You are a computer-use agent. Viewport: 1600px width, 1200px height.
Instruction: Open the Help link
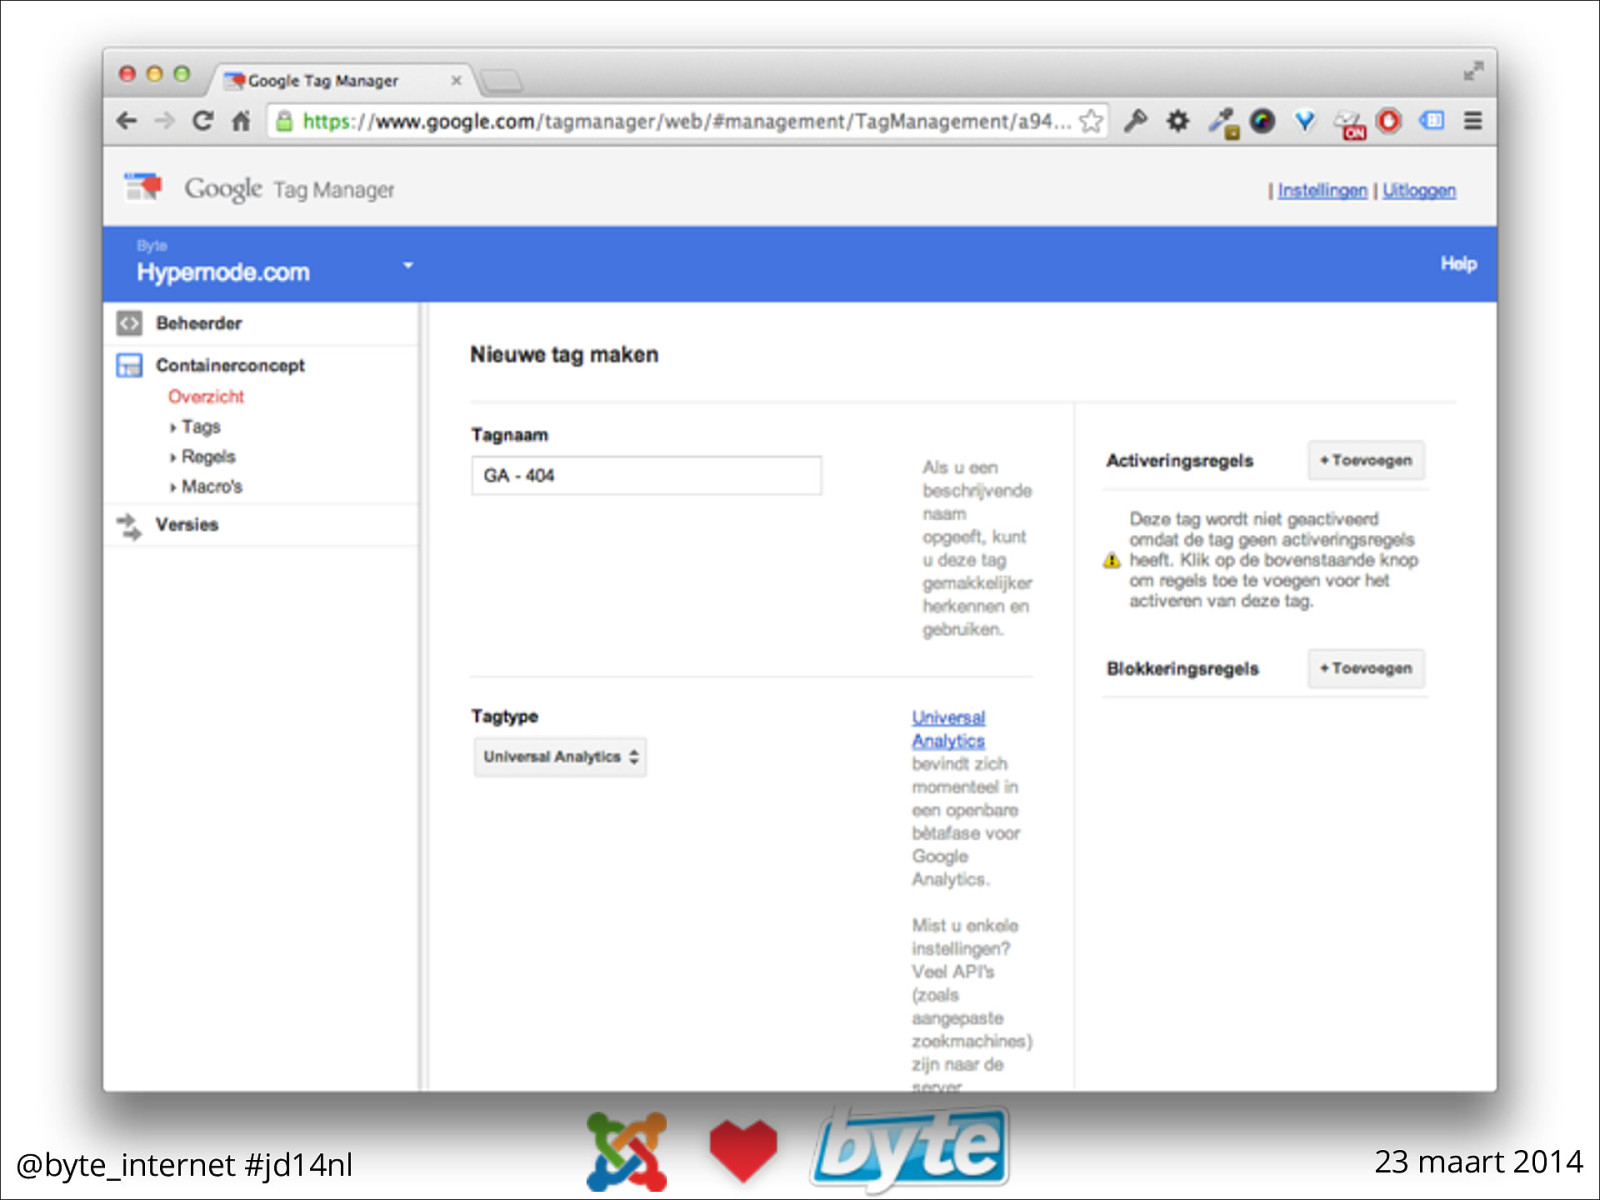[x=1458, y=263]
